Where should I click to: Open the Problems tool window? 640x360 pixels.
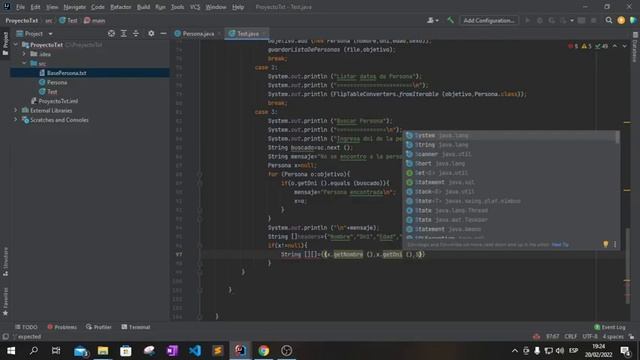[x=62, y=327]
